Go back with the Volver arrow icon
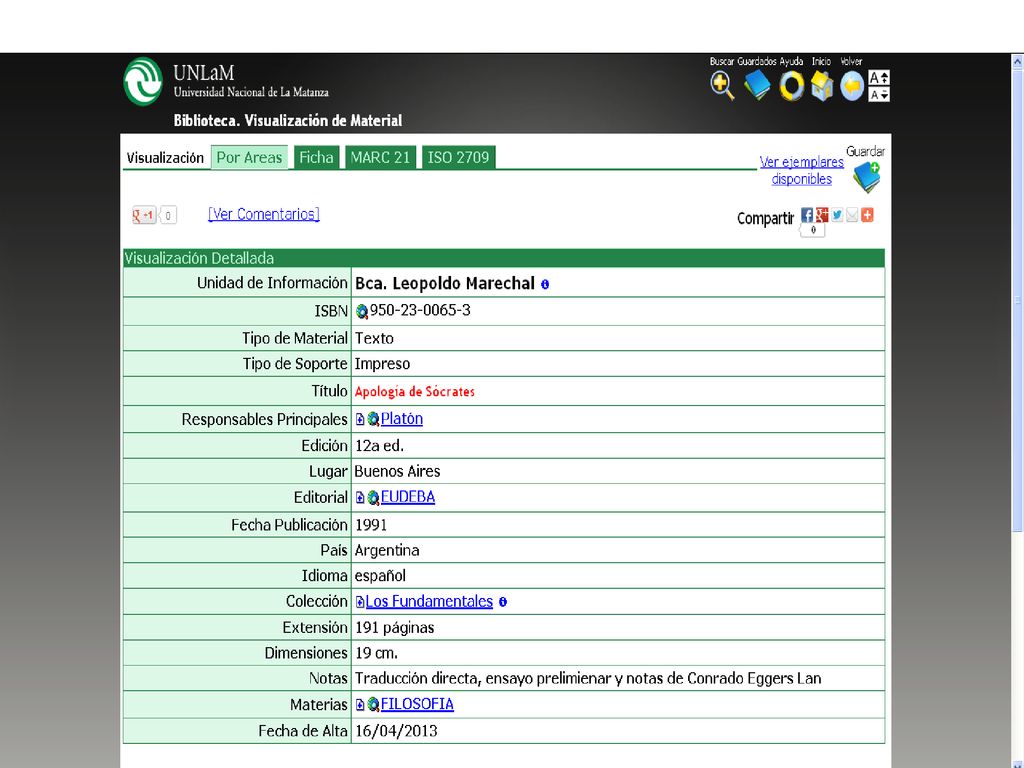This screenshot has height=768, width=1024. pos(852,86)
